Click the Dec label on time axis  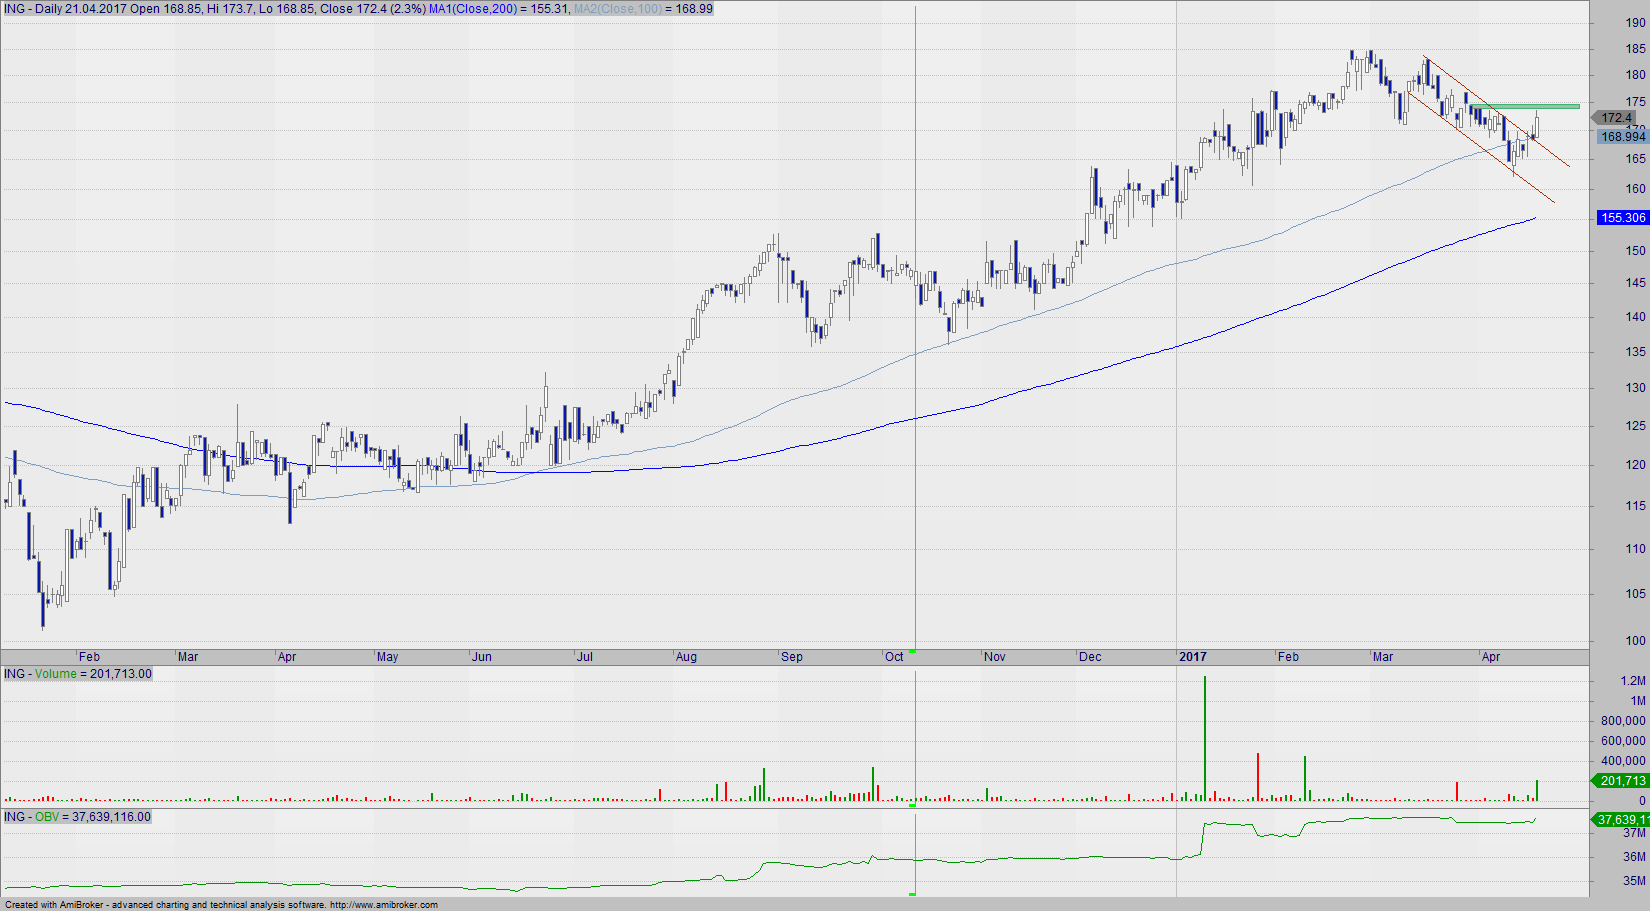(x=1090, y=657)
